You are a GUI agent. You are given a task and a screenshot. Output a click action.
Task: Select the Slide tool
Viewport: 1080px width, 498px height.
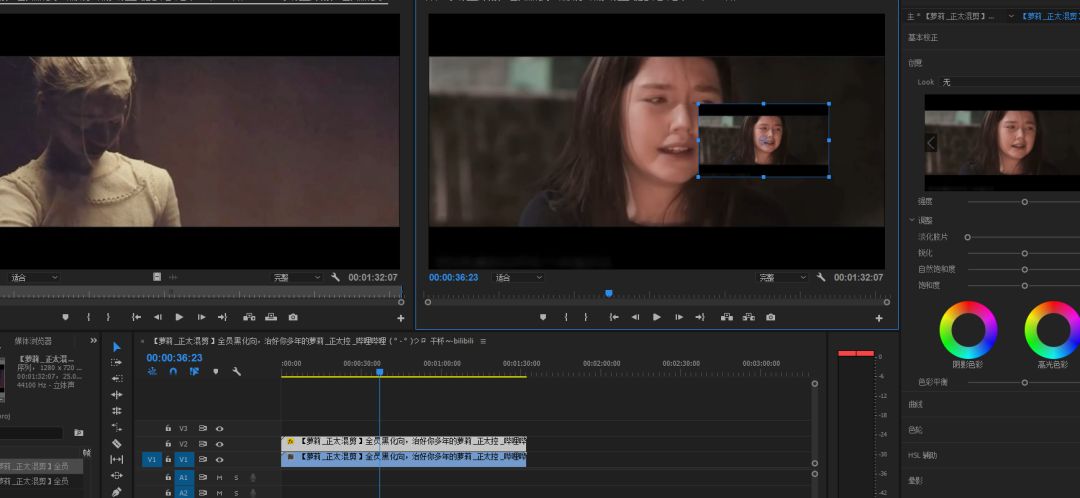click(116, 475)
